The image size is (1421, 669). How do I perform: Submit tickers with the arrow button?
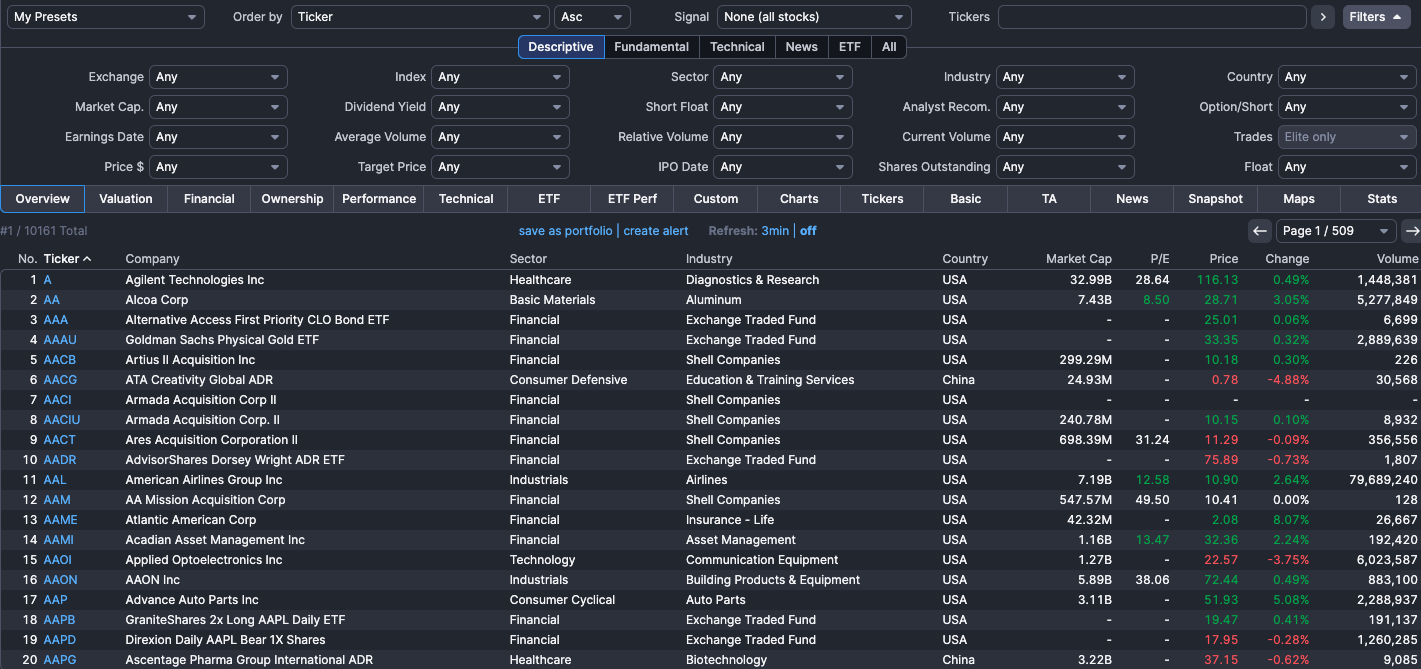click(x=1324, y=17)
